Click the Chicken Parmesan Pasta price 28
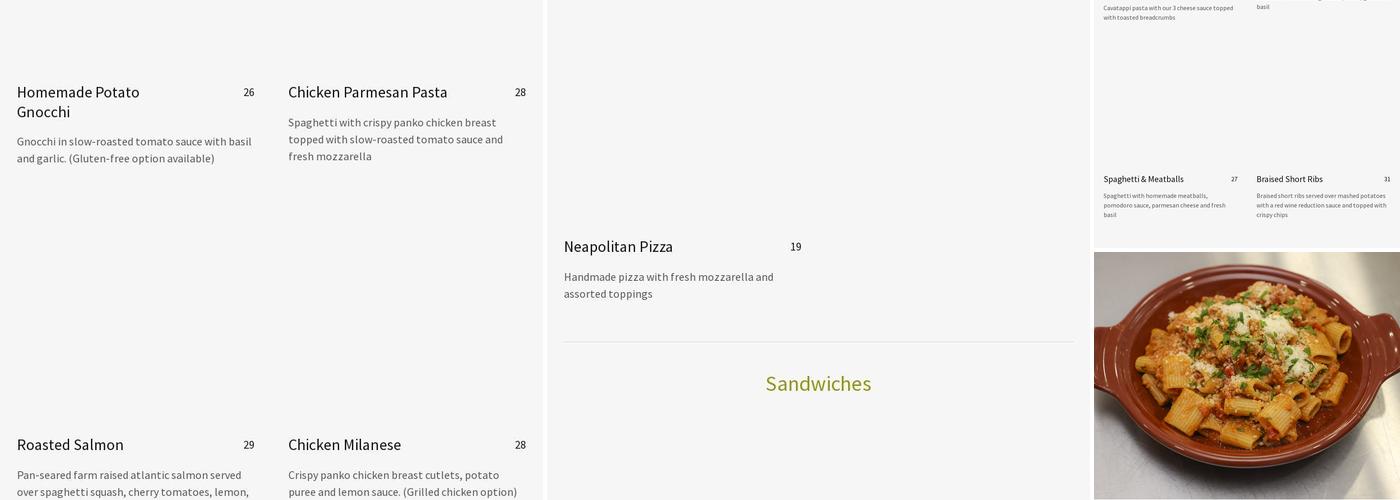The height and width of the screenshot is (500, 1400). coord(520,92)
